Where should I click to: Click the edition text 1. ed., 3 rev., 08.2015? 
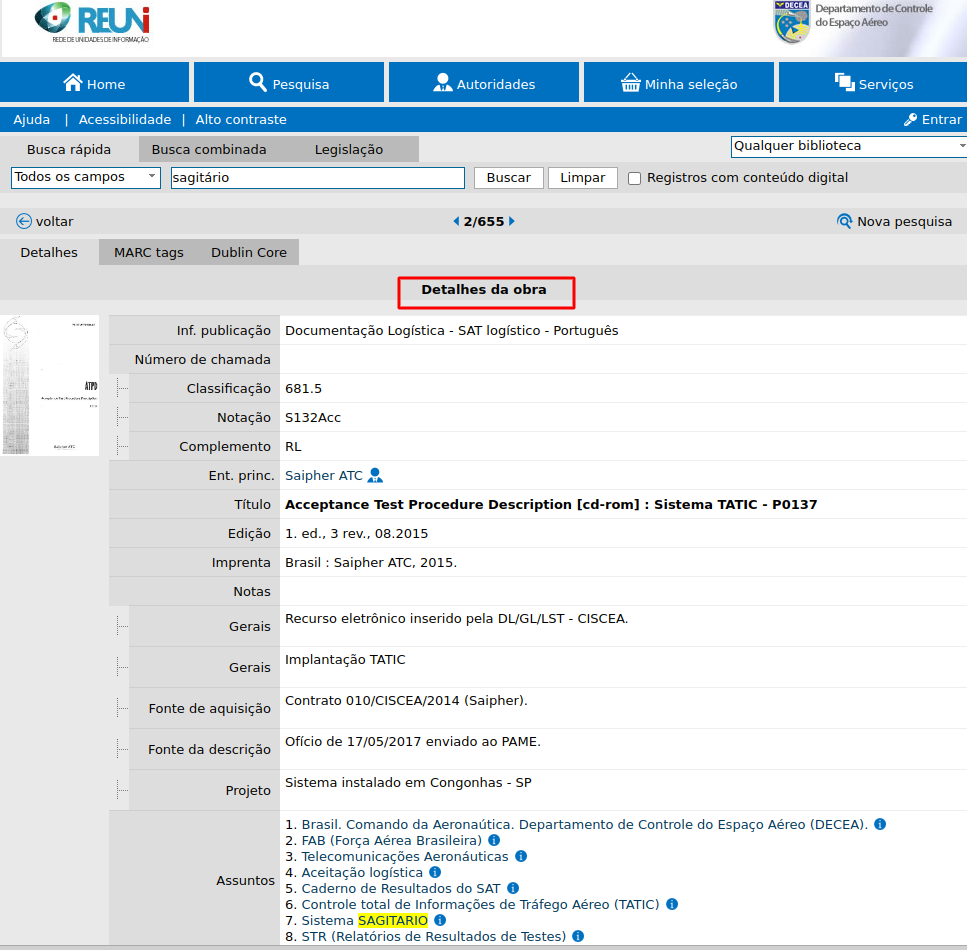click(356, 534)
